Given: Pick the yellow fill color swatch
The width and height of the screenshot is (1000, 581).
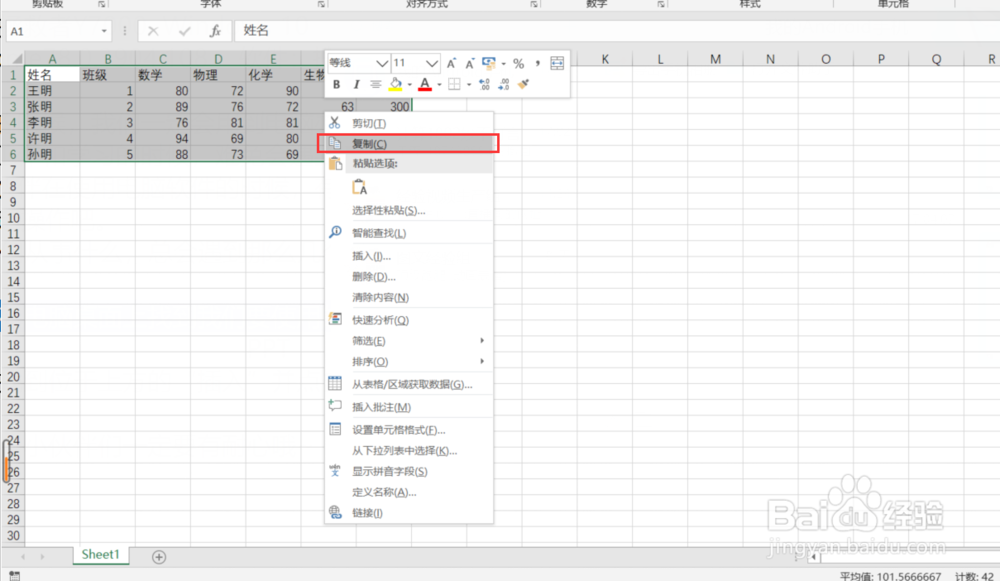Looking at the screenshot, I should (398, 89).
